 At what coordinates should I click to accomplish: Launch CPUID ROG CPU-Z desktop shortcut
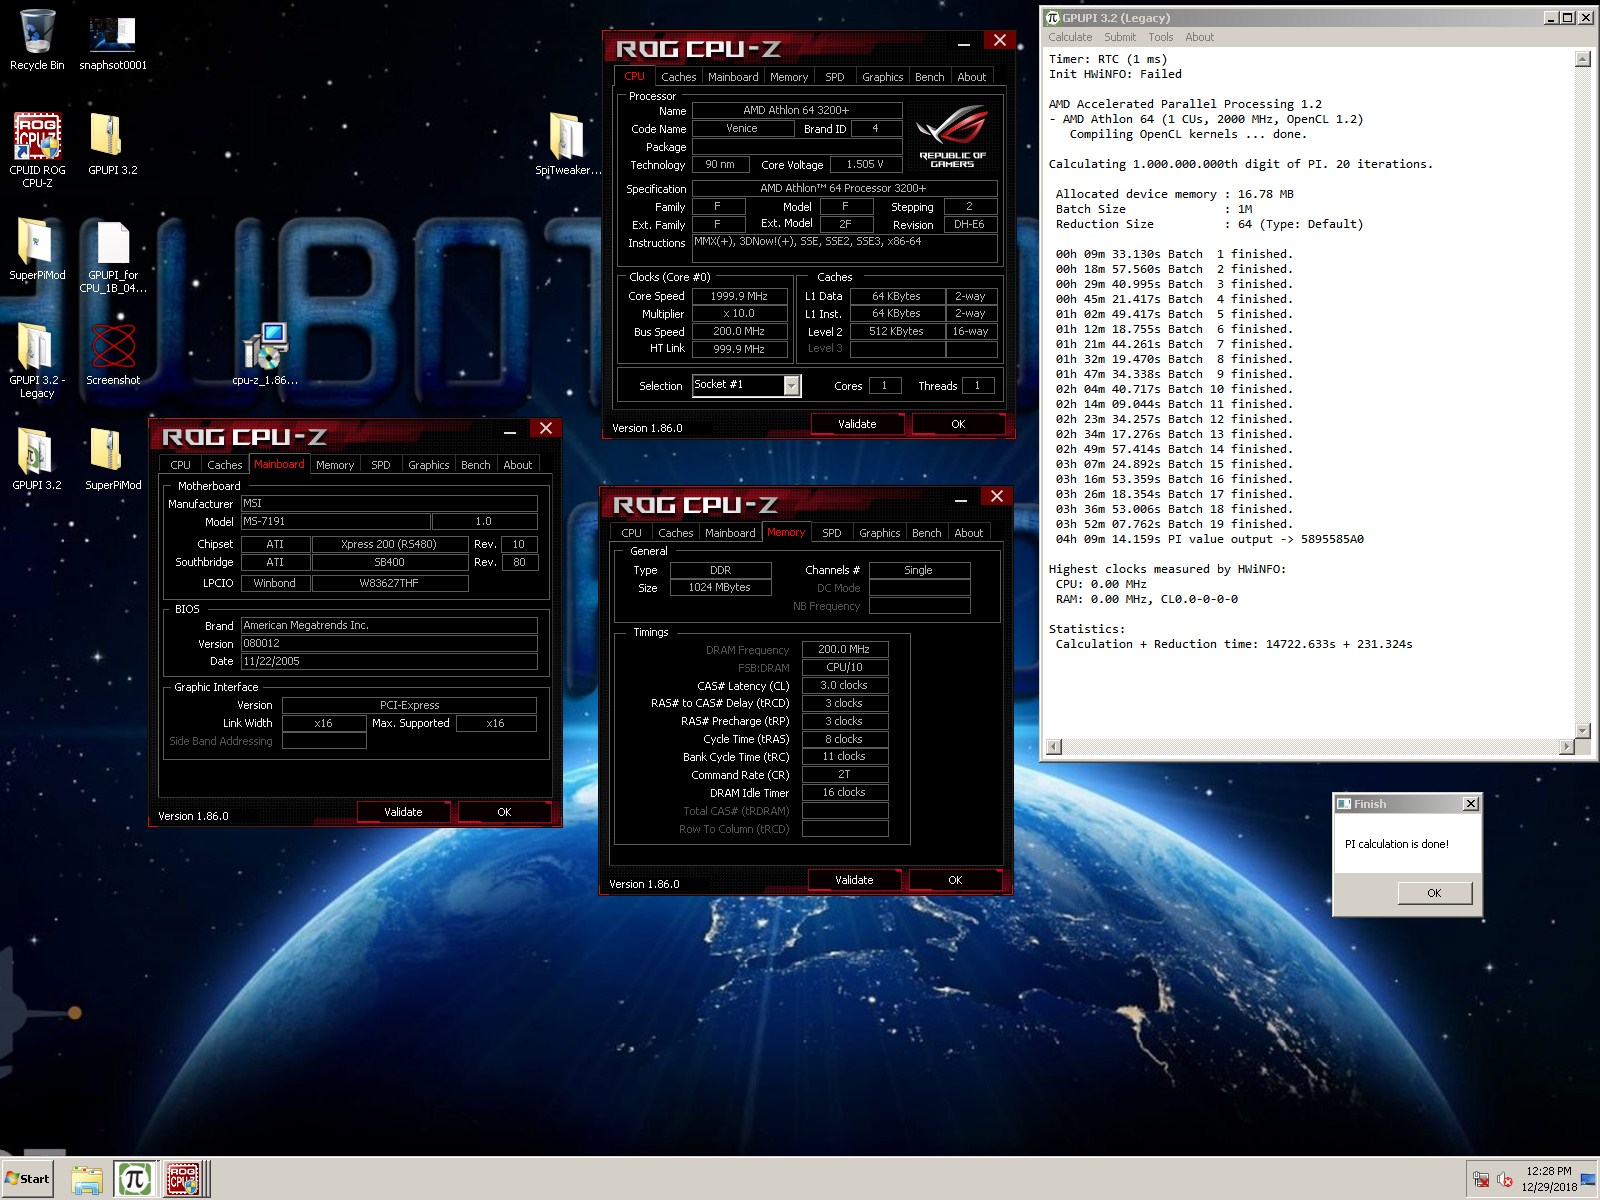click(x=37, y=150)
